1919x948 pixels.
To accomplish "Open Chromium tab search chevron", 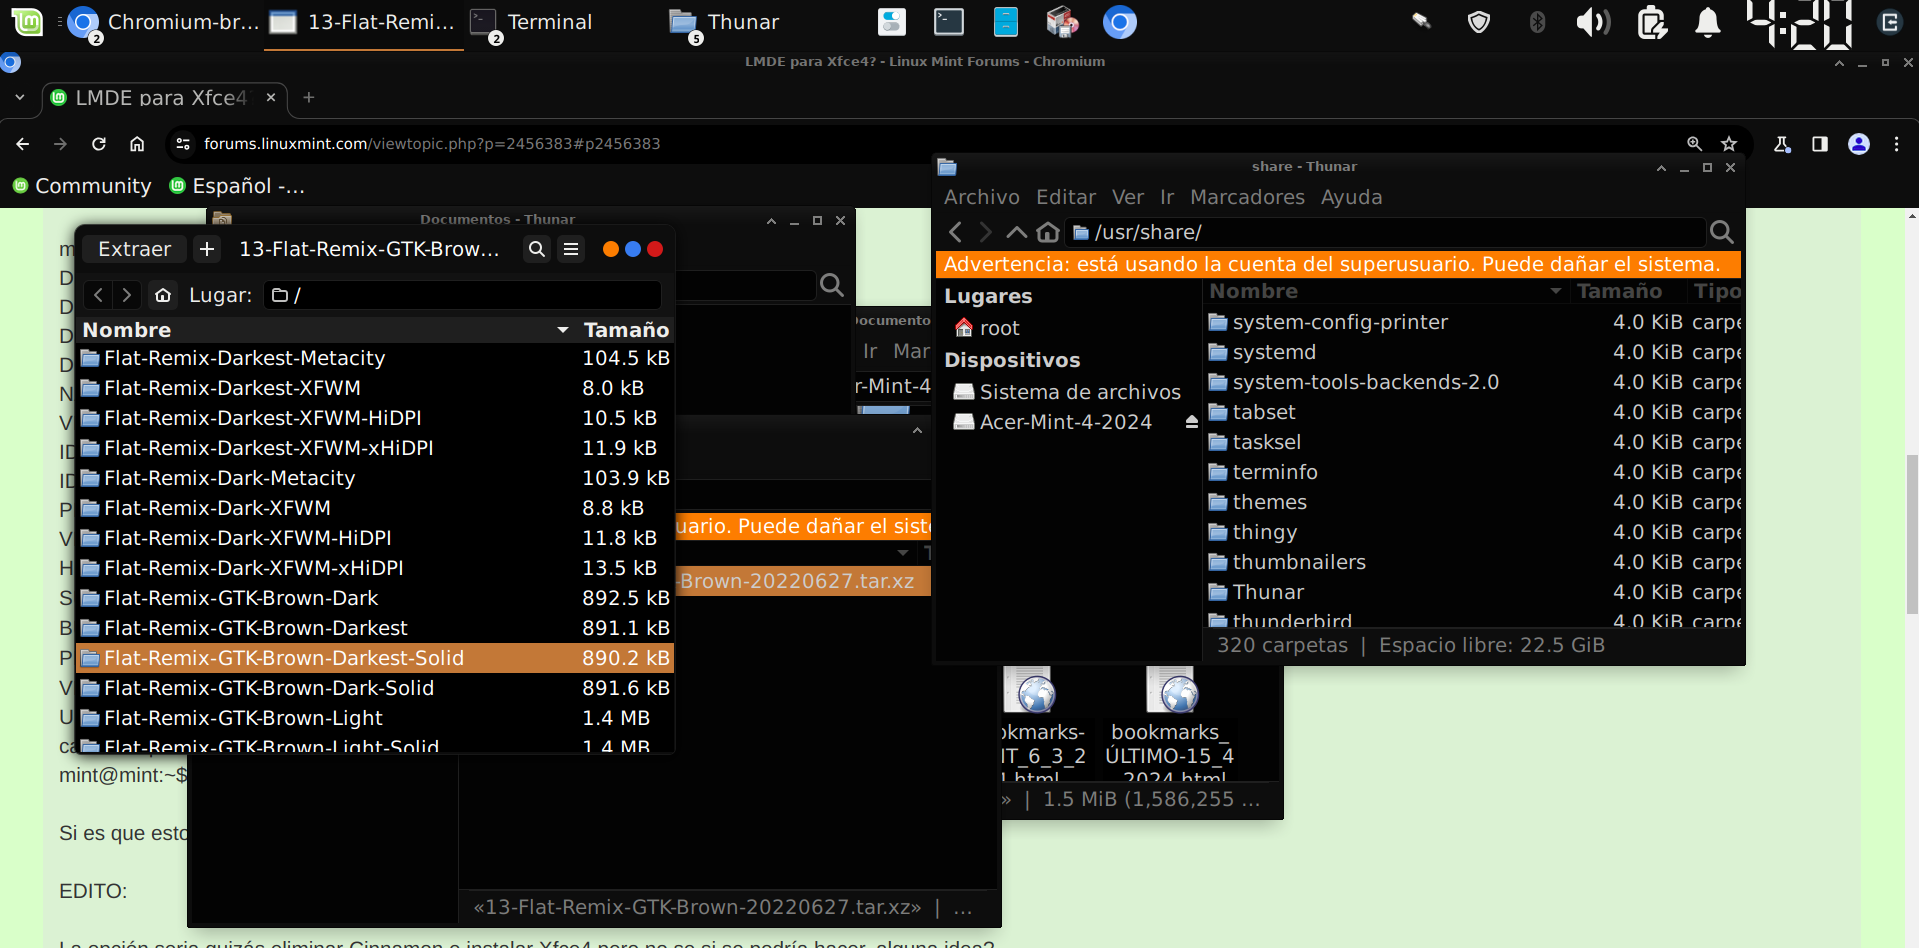I will [x=20, y=98].
